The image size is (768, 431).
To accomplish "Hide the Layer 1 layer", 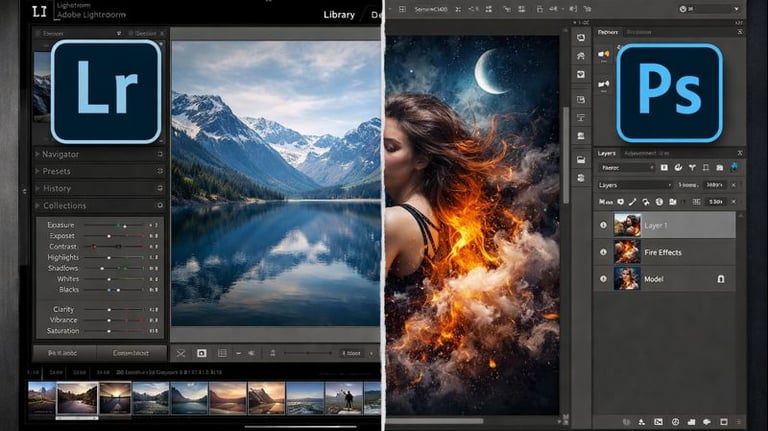I will pyautogui.click(x=603, y=225).
